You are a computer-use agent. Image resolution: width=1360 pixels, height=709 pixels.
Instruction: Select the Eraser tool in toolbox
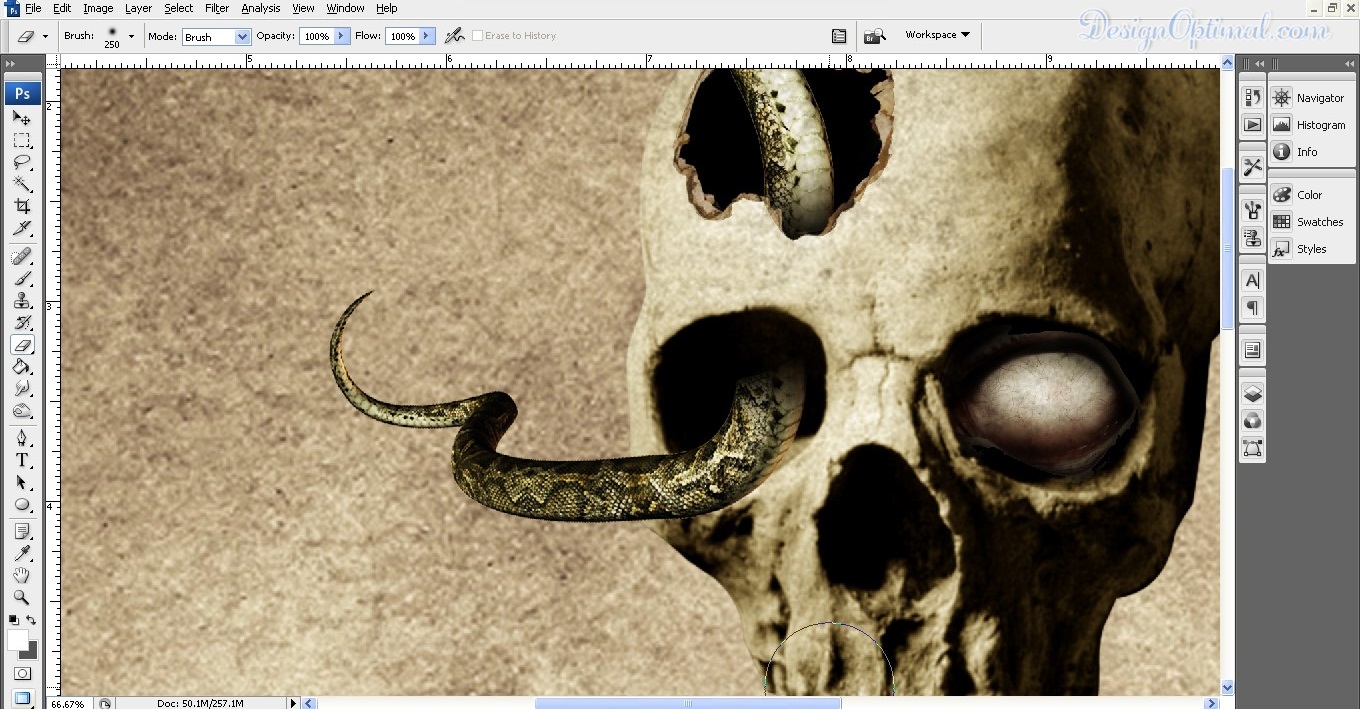point(22,345)
